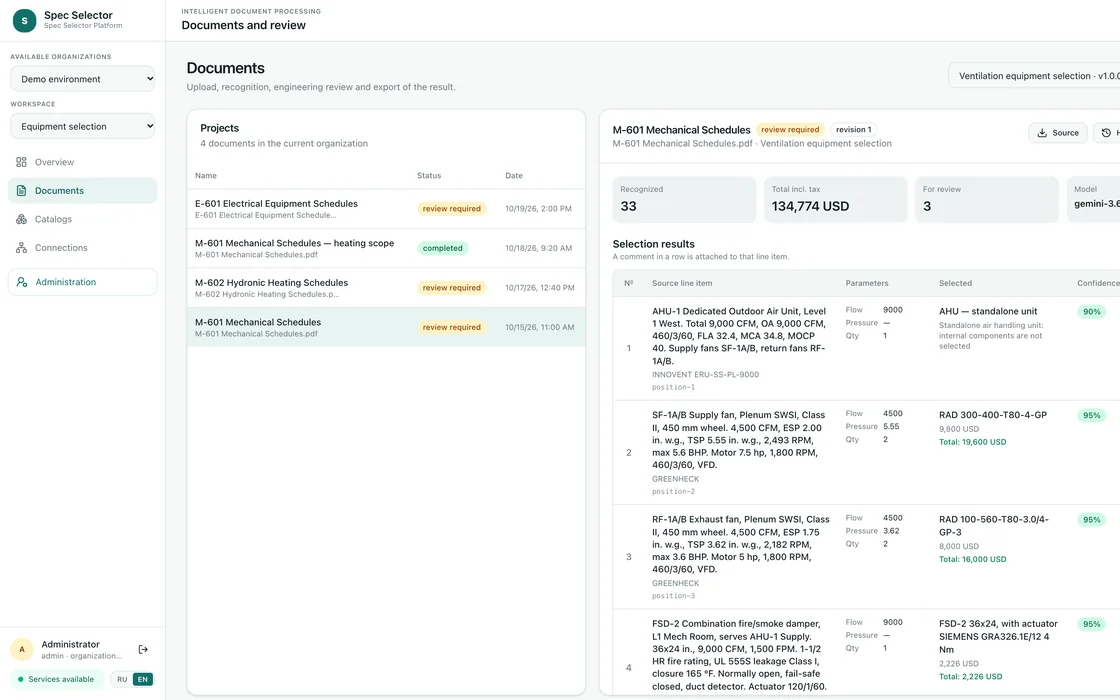Click the revision 1 badge

(854, 130)
